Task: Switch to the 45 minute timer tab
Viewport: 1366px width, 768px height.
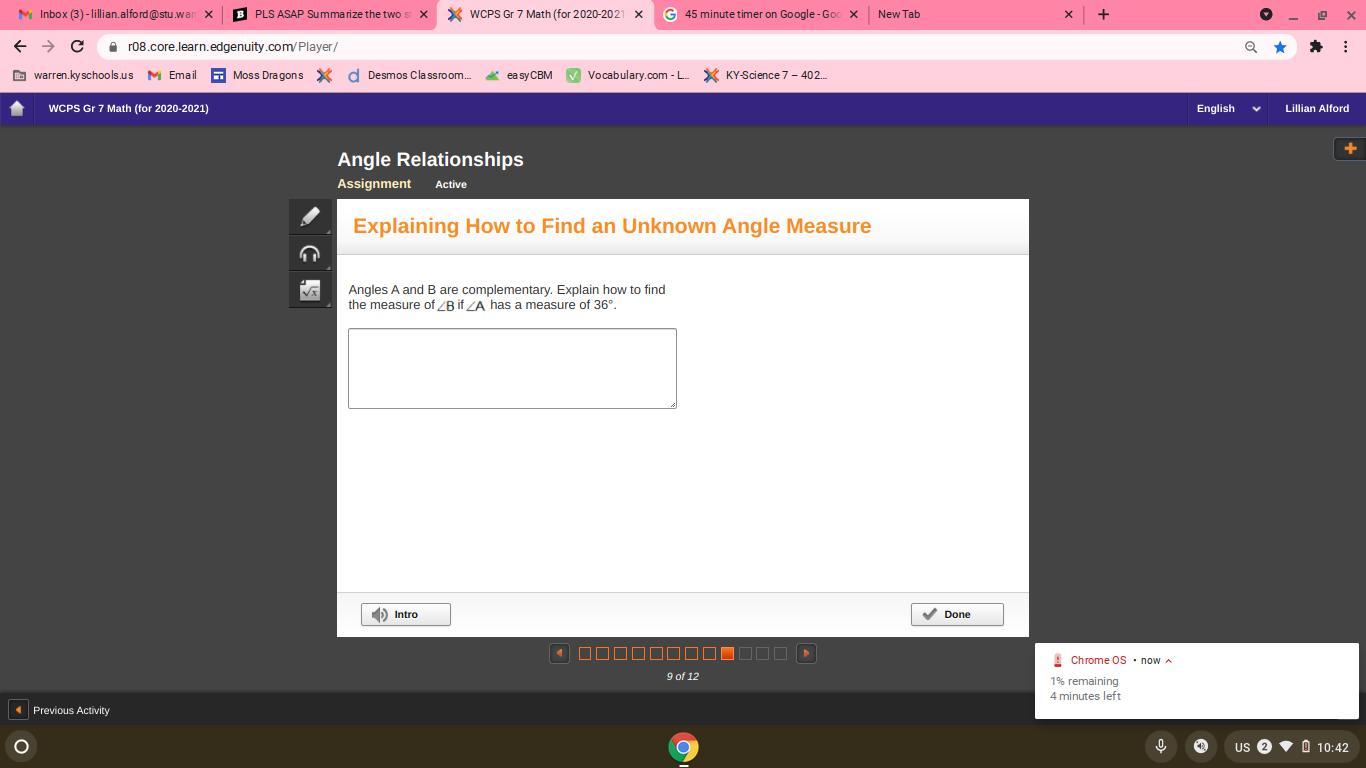Action: pos(761,15)
